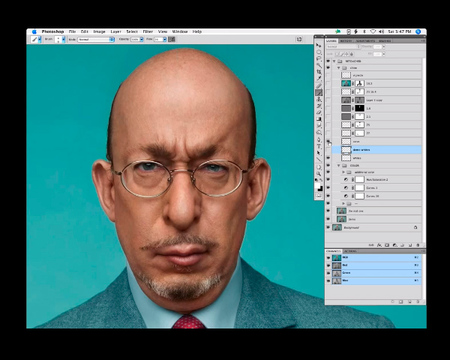Viewport: 450px width, 360px height.
Task: Click the lock all icon
Action: [x=352, y=54]
